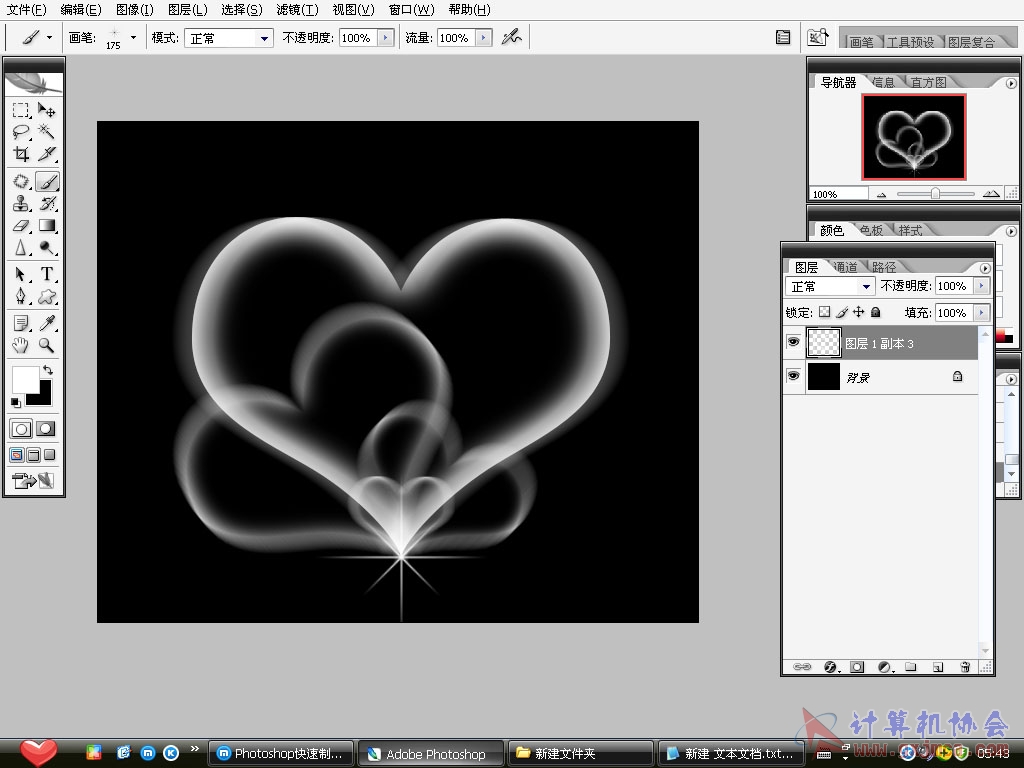Select the Notes tool
This screenshot has width=1024, height=768.
tap(21, 323)
